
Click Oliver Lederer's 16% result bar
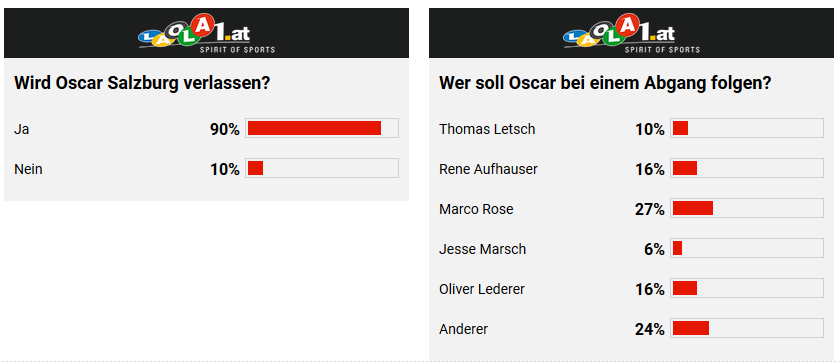click(746, 288)
